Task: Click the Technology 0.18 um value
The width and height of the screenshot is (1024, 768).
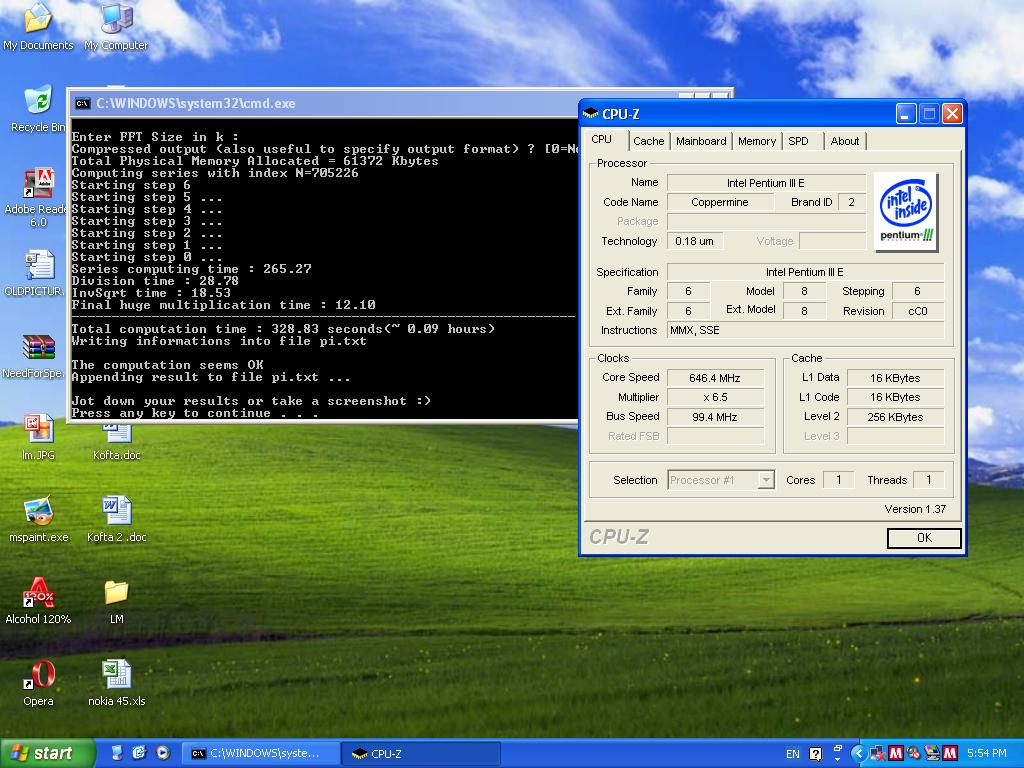Action: point(695,242)
